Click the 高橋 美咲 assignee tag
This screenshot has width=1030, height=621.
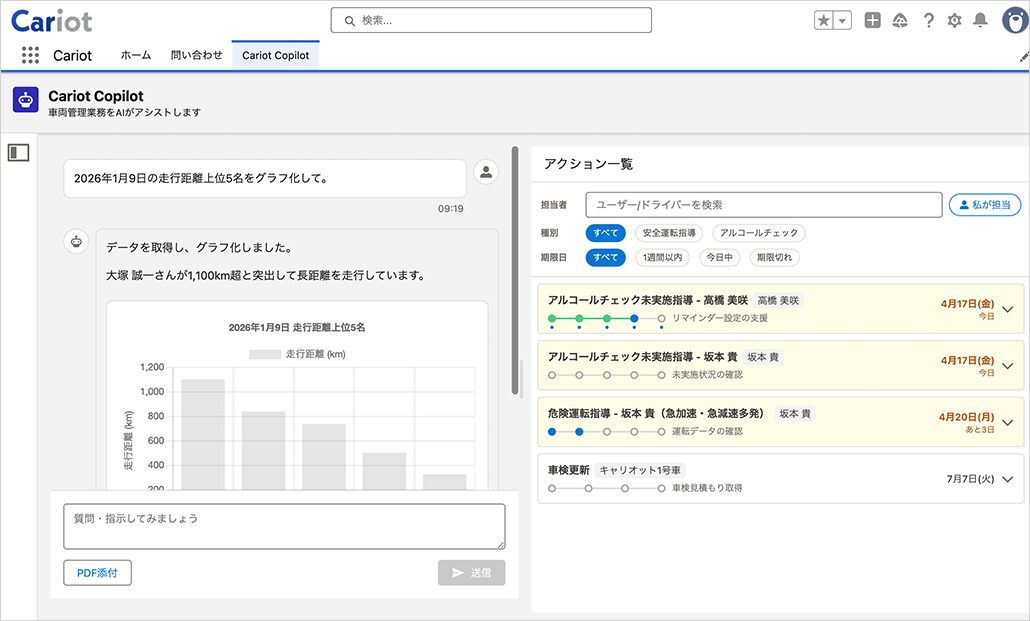tap(778, 300)
